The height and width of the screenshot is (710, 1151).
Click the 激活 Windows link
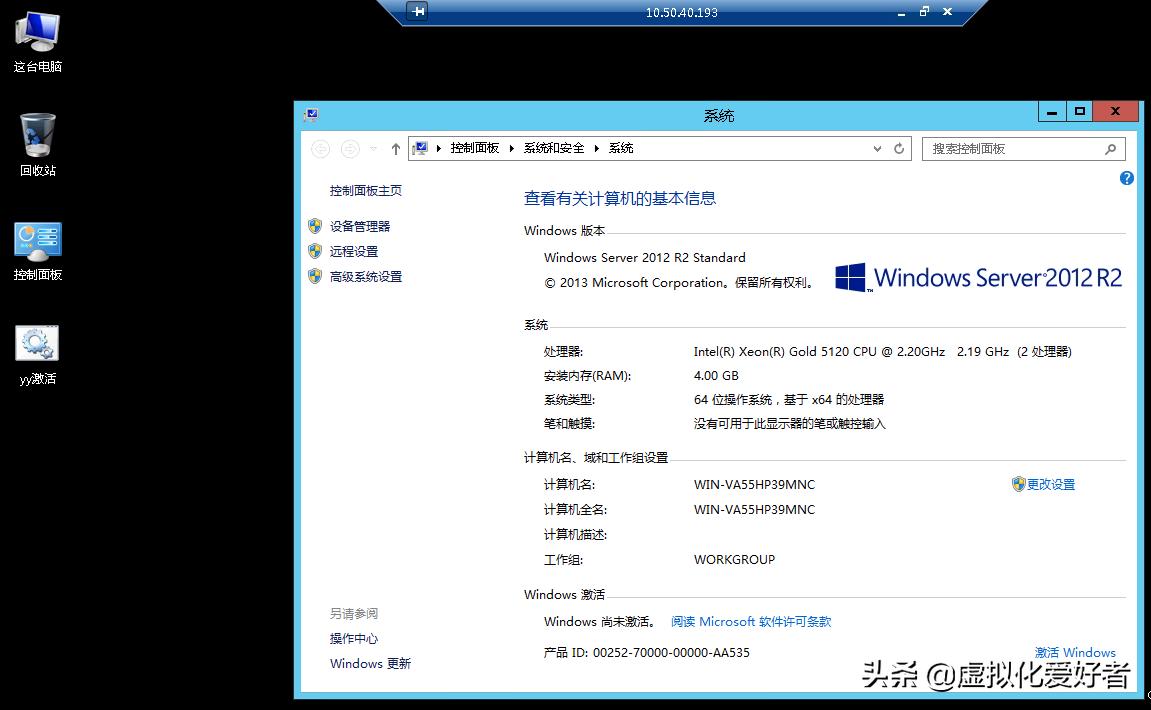click(1075, 652)
